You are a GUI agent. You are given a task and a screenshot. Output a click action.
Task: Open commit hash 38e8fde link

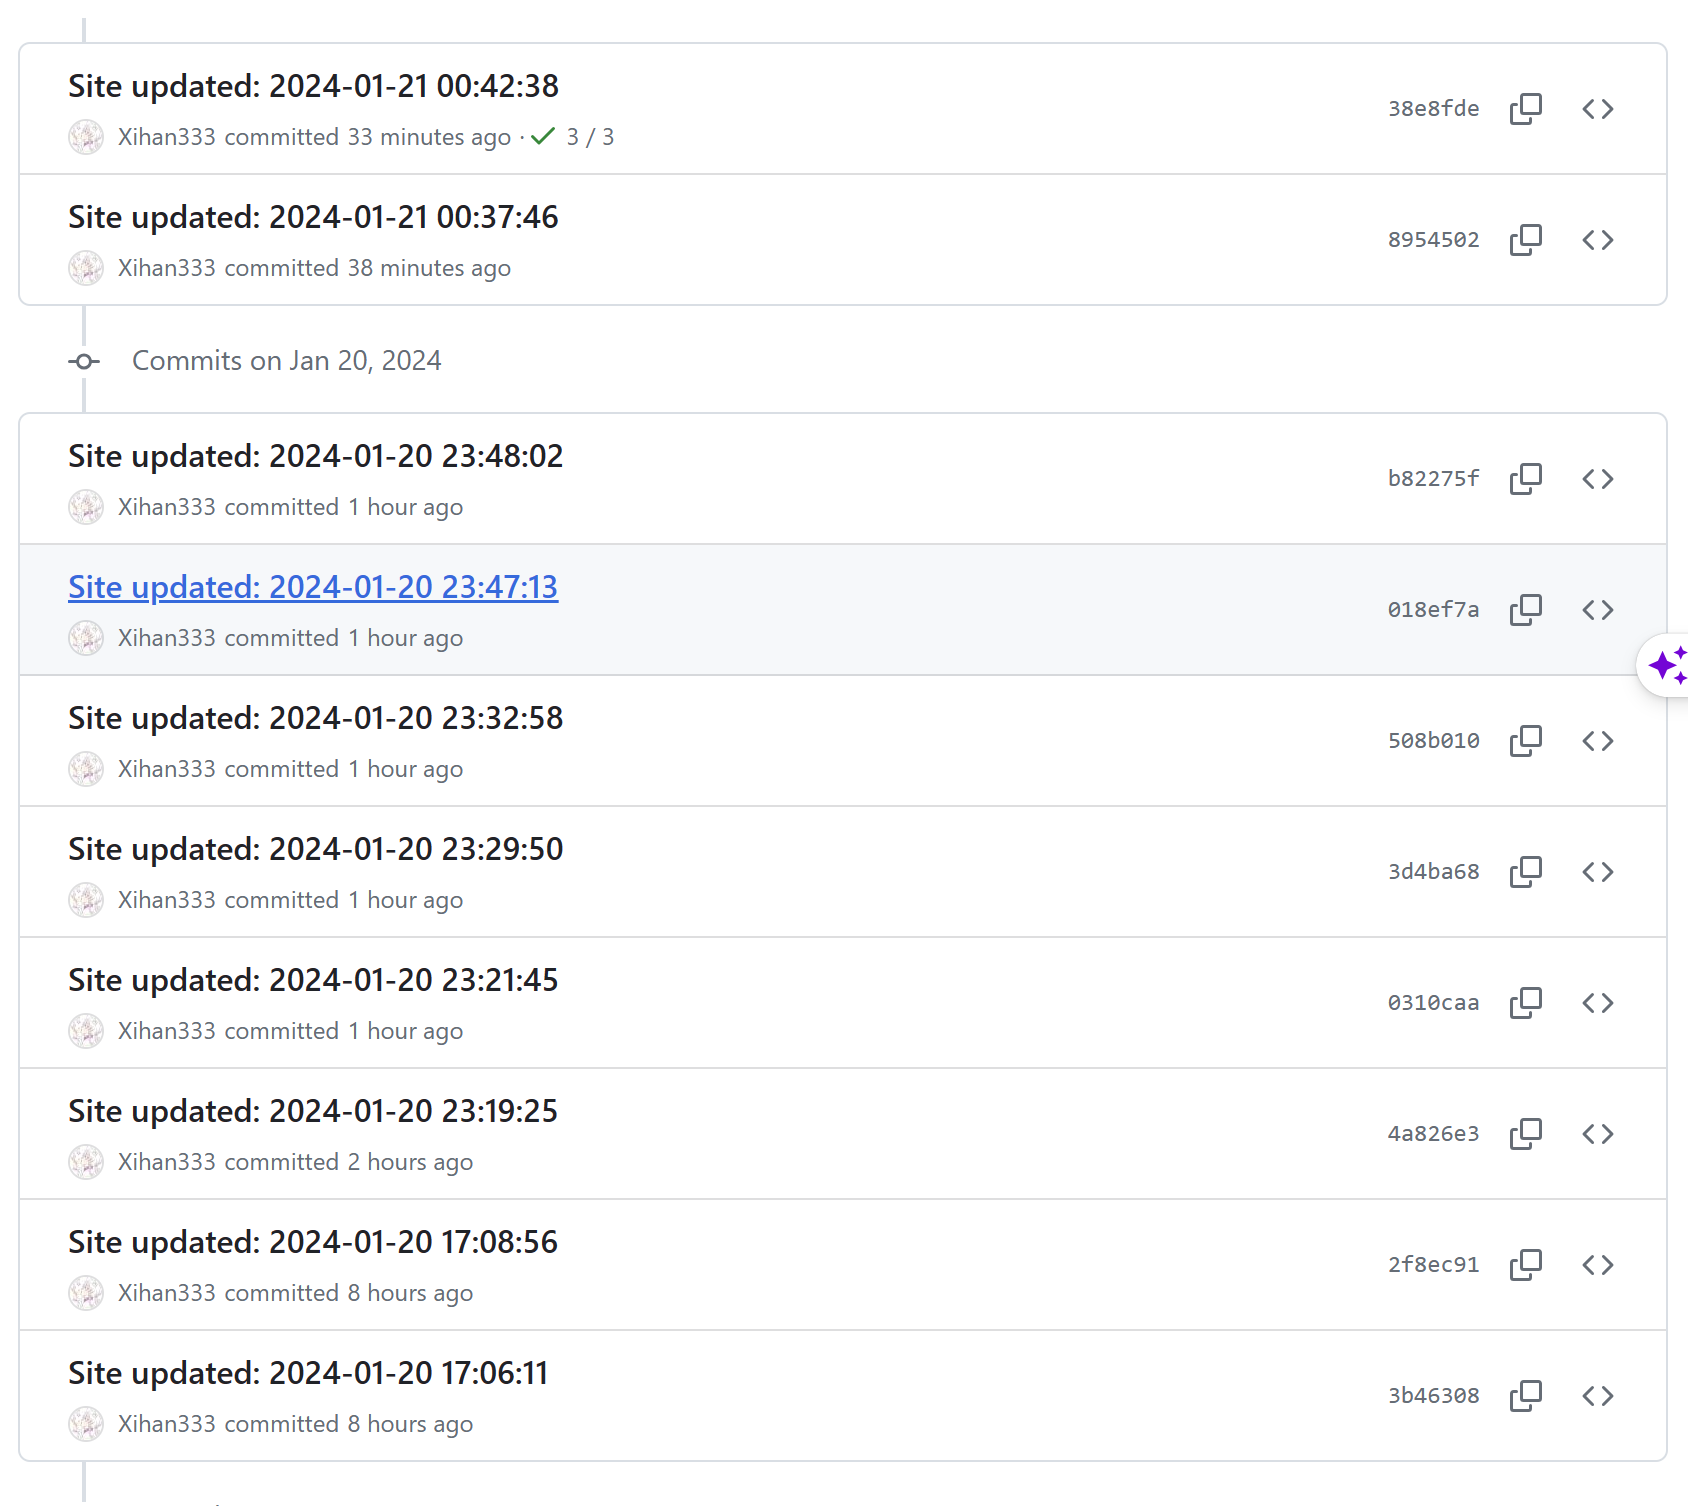click(1433, 108)
